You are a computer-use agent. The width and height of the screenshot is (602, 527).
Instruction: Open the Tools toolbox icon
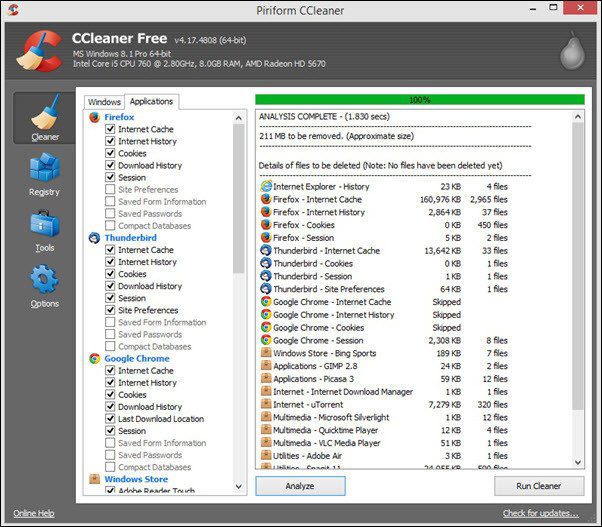coord(45,223)
